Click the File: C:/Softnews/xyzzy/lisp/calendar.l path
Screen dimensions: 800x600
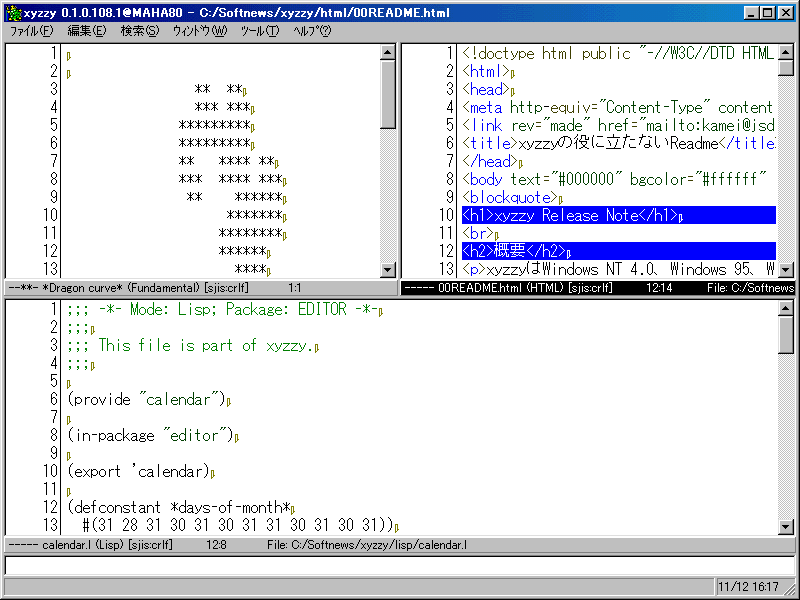point(367,545)
